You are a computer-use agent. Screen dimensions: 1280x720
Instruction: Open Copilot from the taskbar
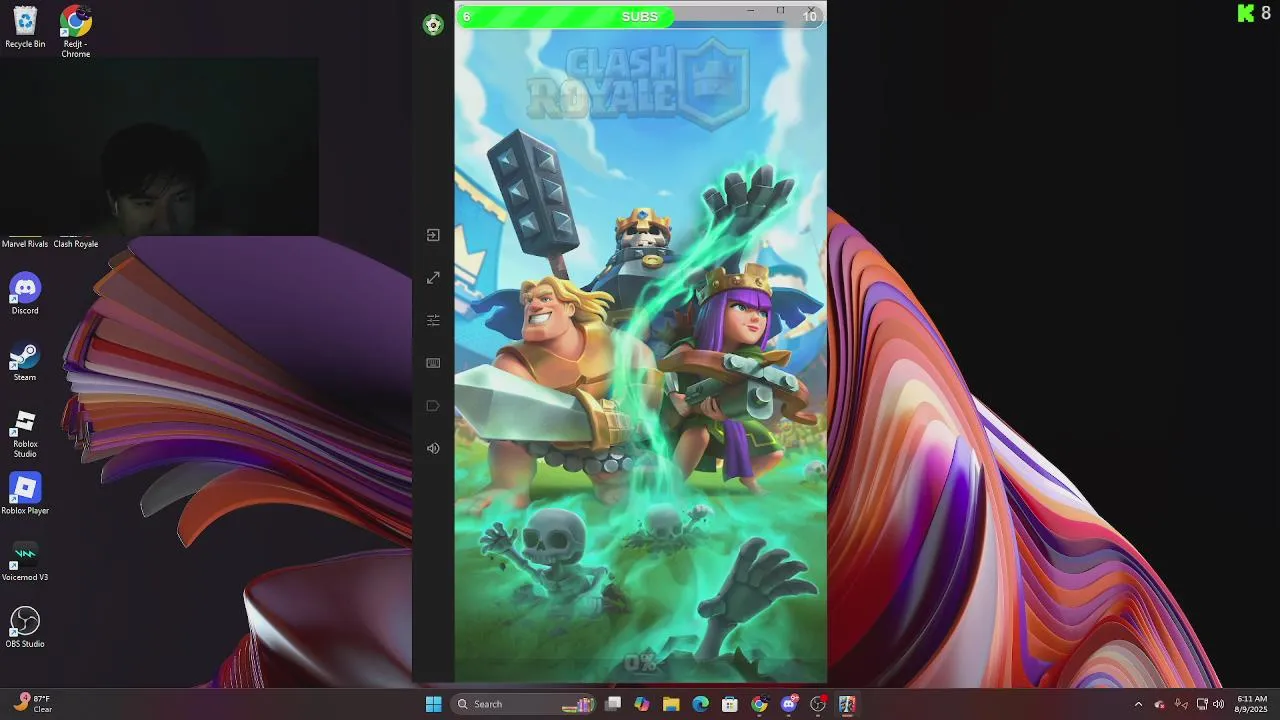click(x=642, y=704)
